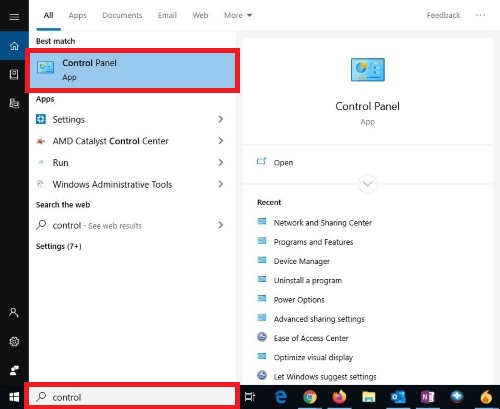Open Firefox from the taskbar

pyautogui.click(x=339, y=397)
